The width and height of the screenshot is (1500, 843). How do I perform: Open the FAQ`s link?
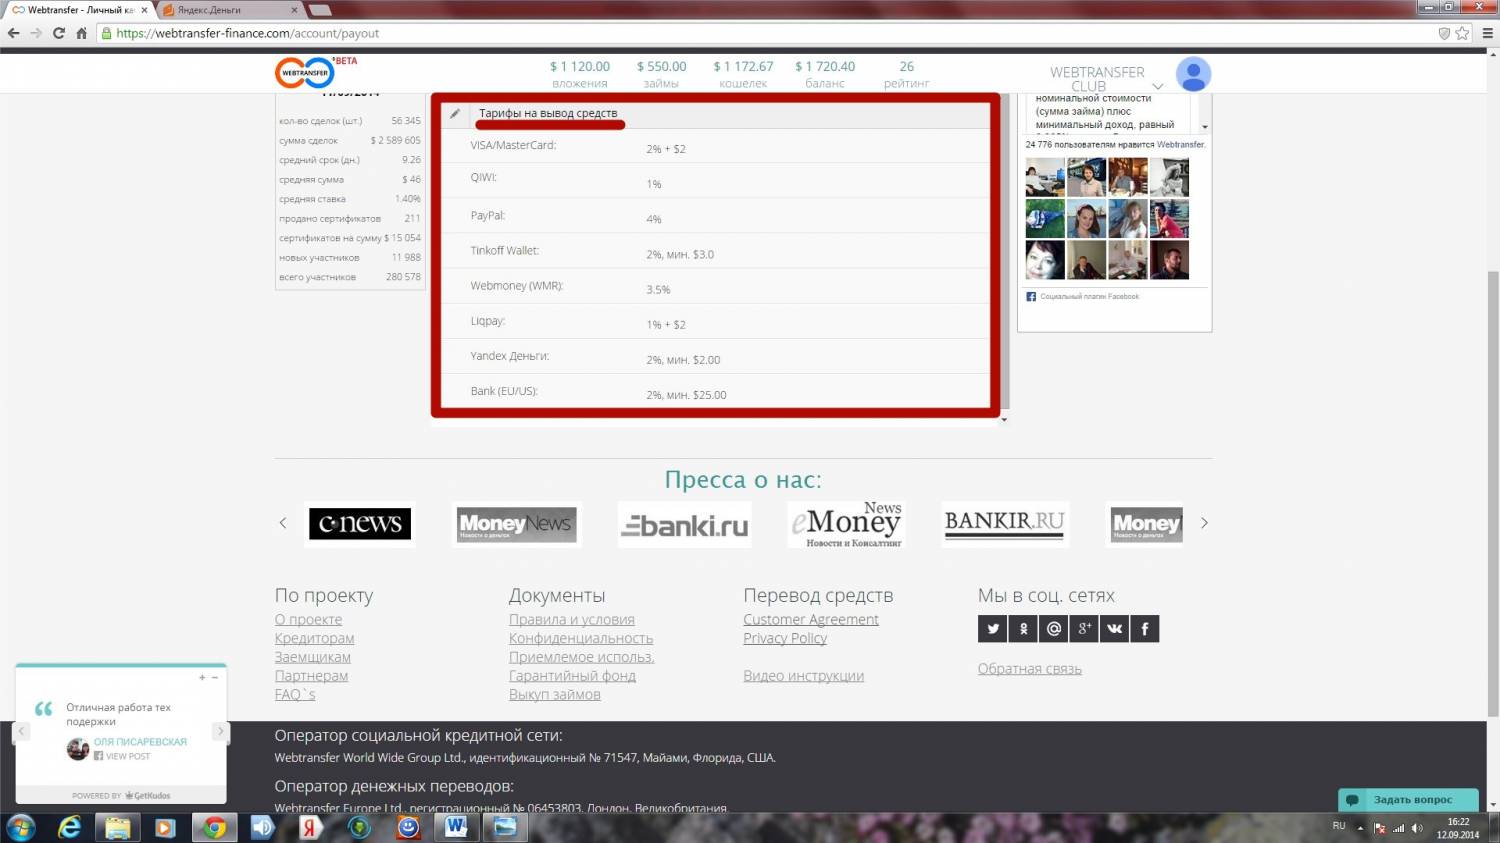295,694
